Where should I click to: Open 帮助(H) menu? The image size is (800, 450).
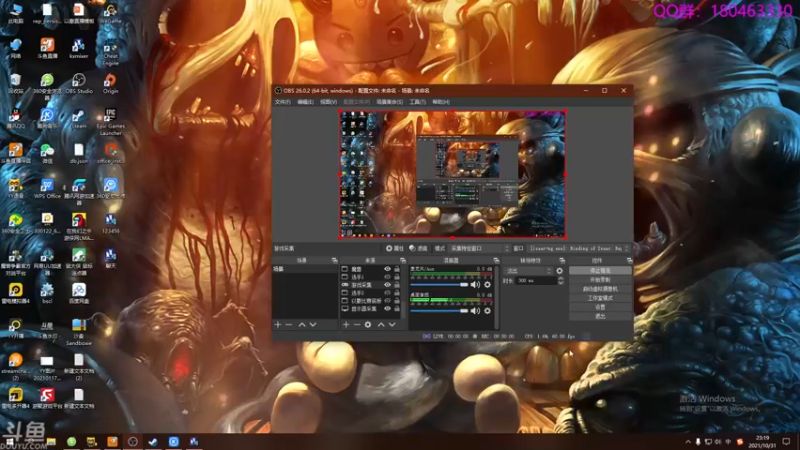[441, 102]
